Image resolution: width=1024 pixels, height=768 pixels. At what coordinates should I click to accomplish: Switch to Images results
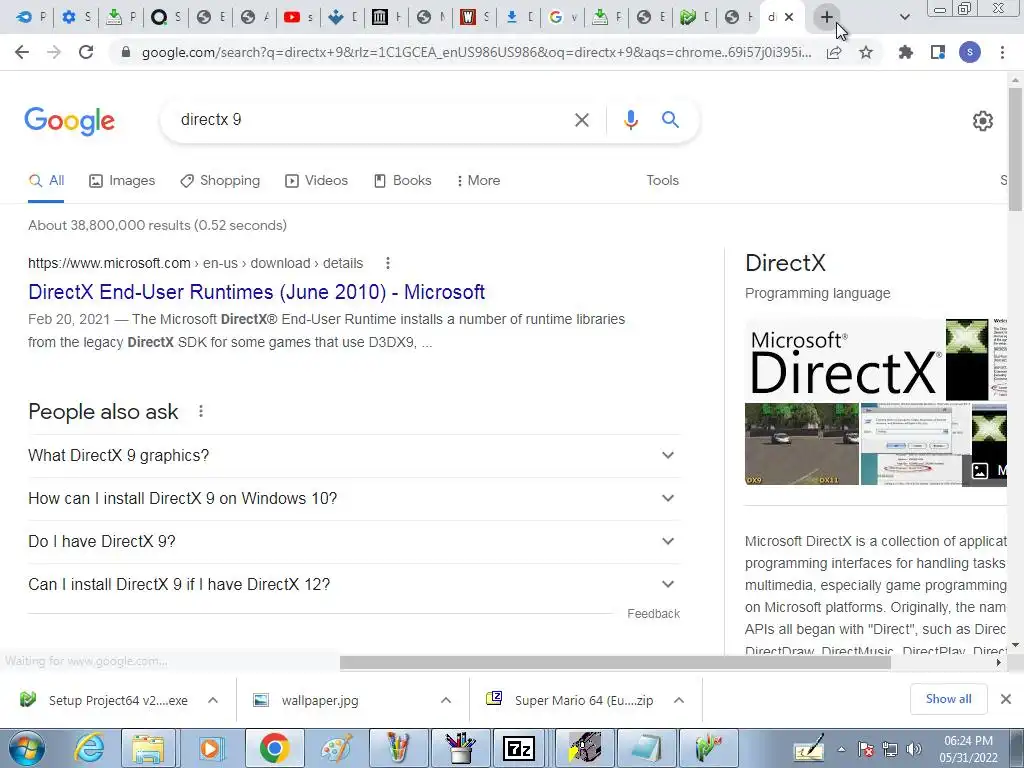coord(122,181)
